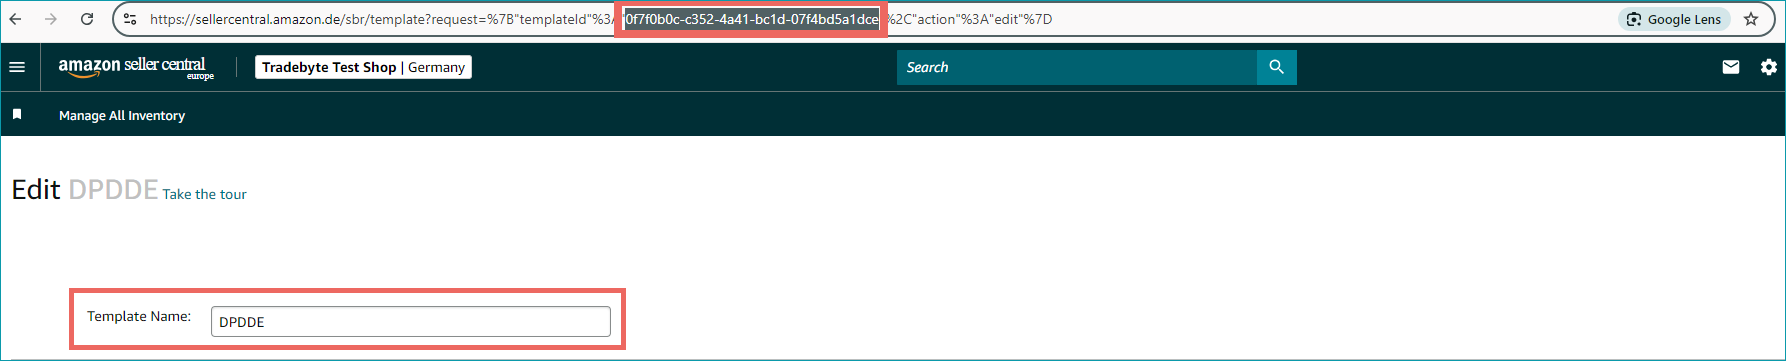Click the bookmark flag icon in the favorites bar
Image resolution: width=1786 pixels, height=361 pixels.
(x=17, y=115)
